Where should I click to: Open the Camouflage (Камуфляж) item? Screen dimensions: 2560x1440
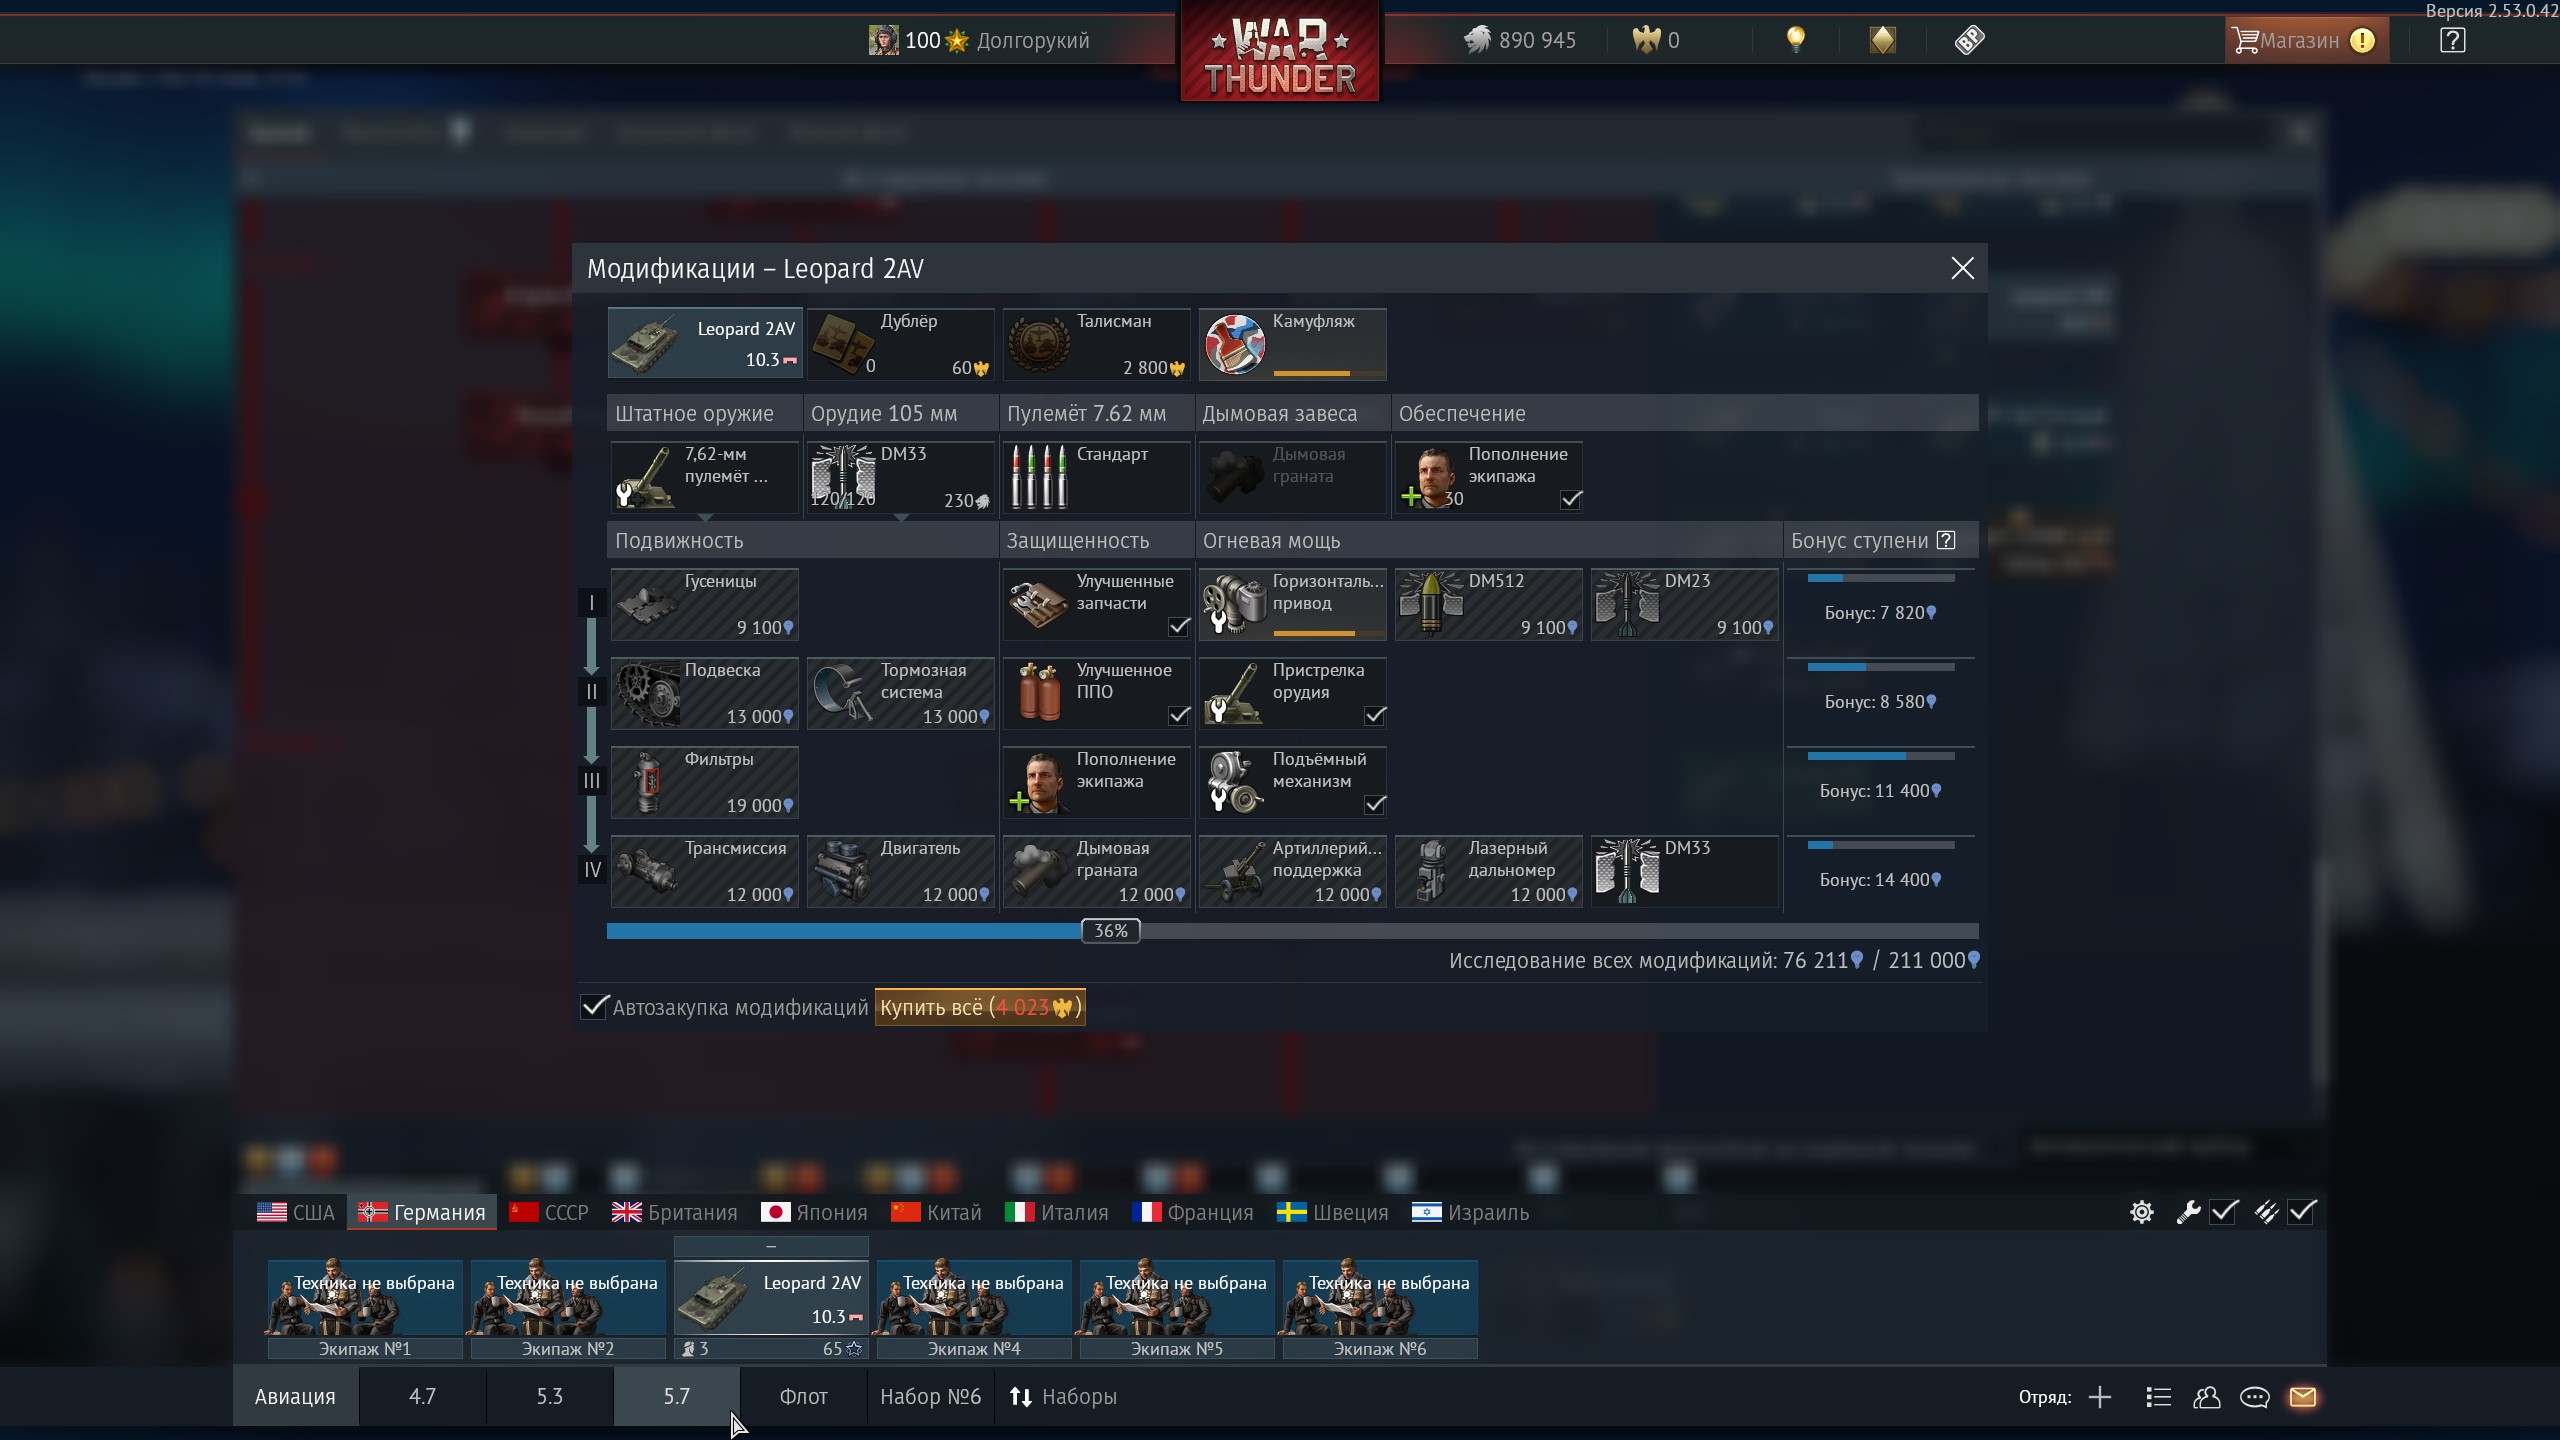click(x=1292, y=344)
